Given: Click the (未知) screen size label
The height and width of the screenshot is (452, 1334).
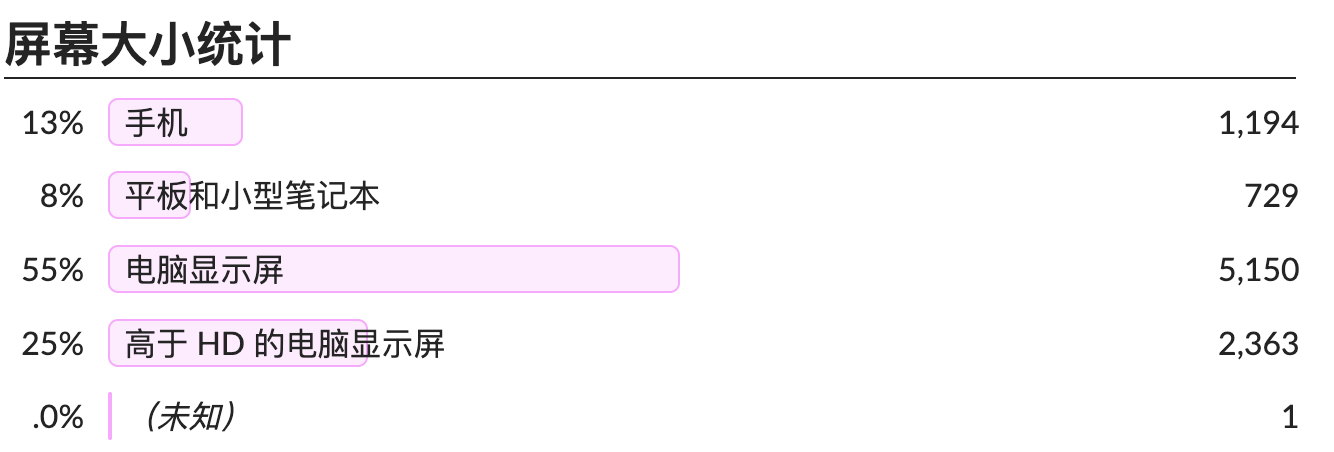Looking at the screenshot, I should [190, 417].
